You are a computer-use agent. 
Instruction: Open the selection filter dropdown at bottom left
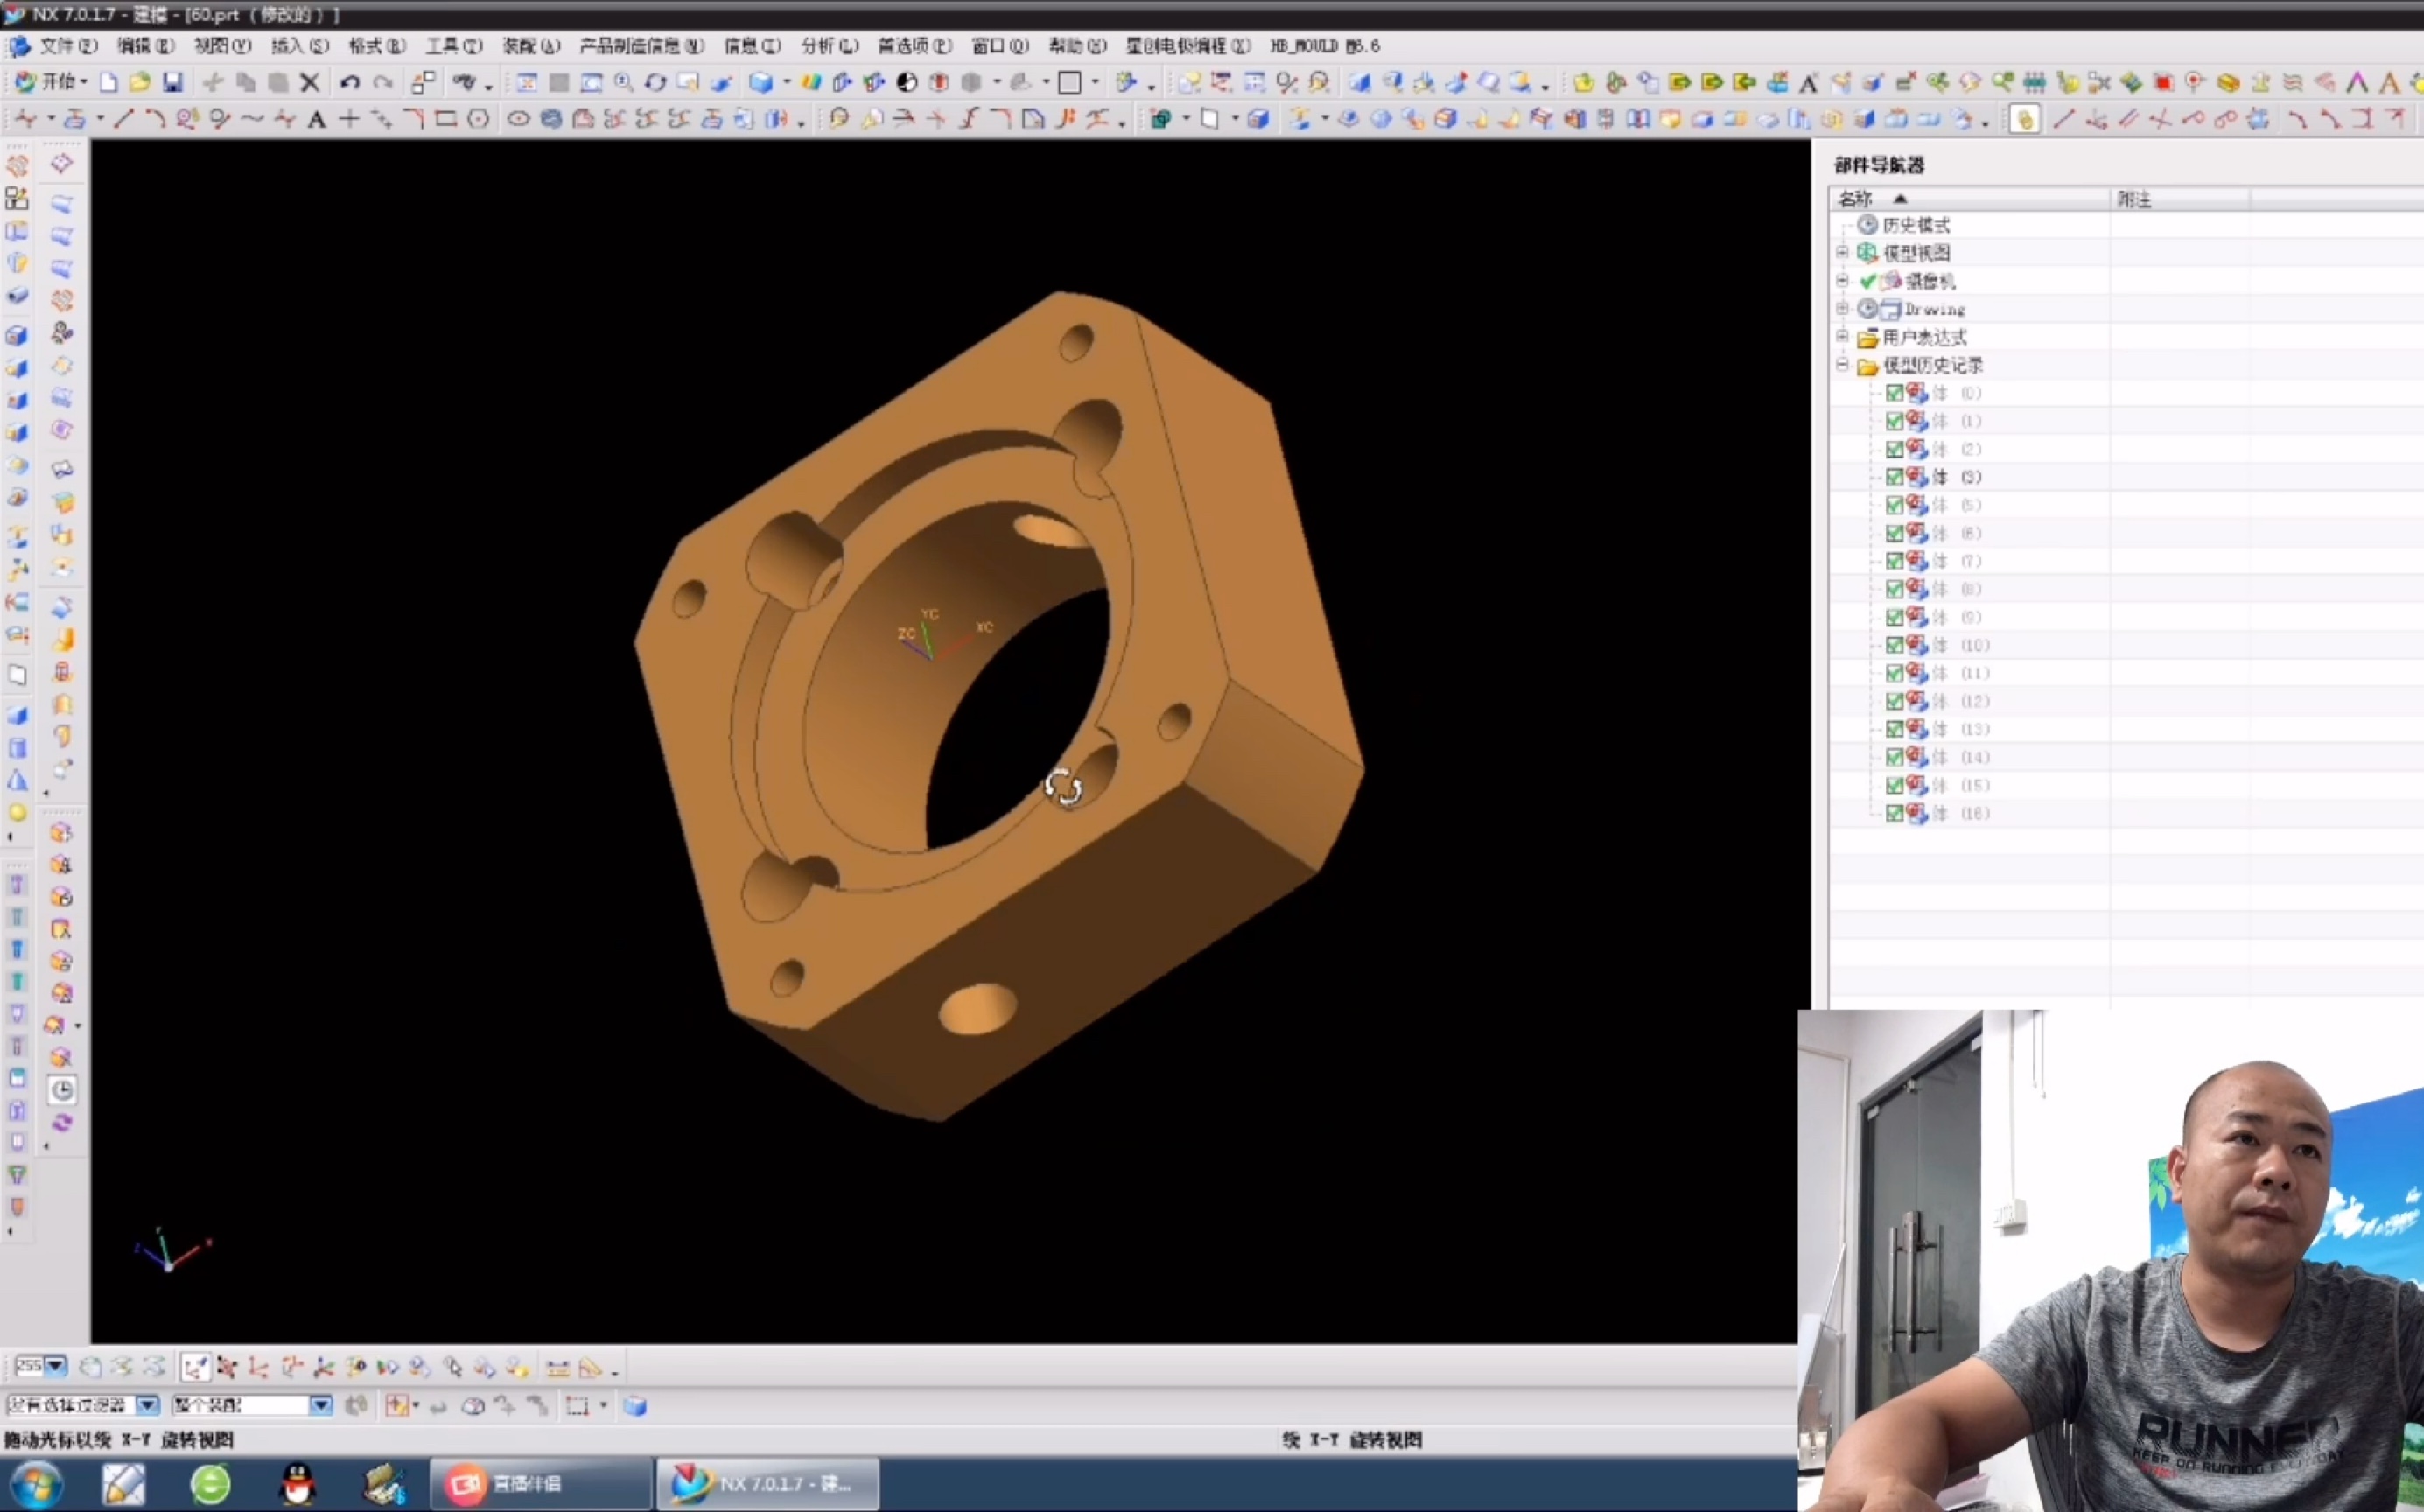tap(147, 1405)
